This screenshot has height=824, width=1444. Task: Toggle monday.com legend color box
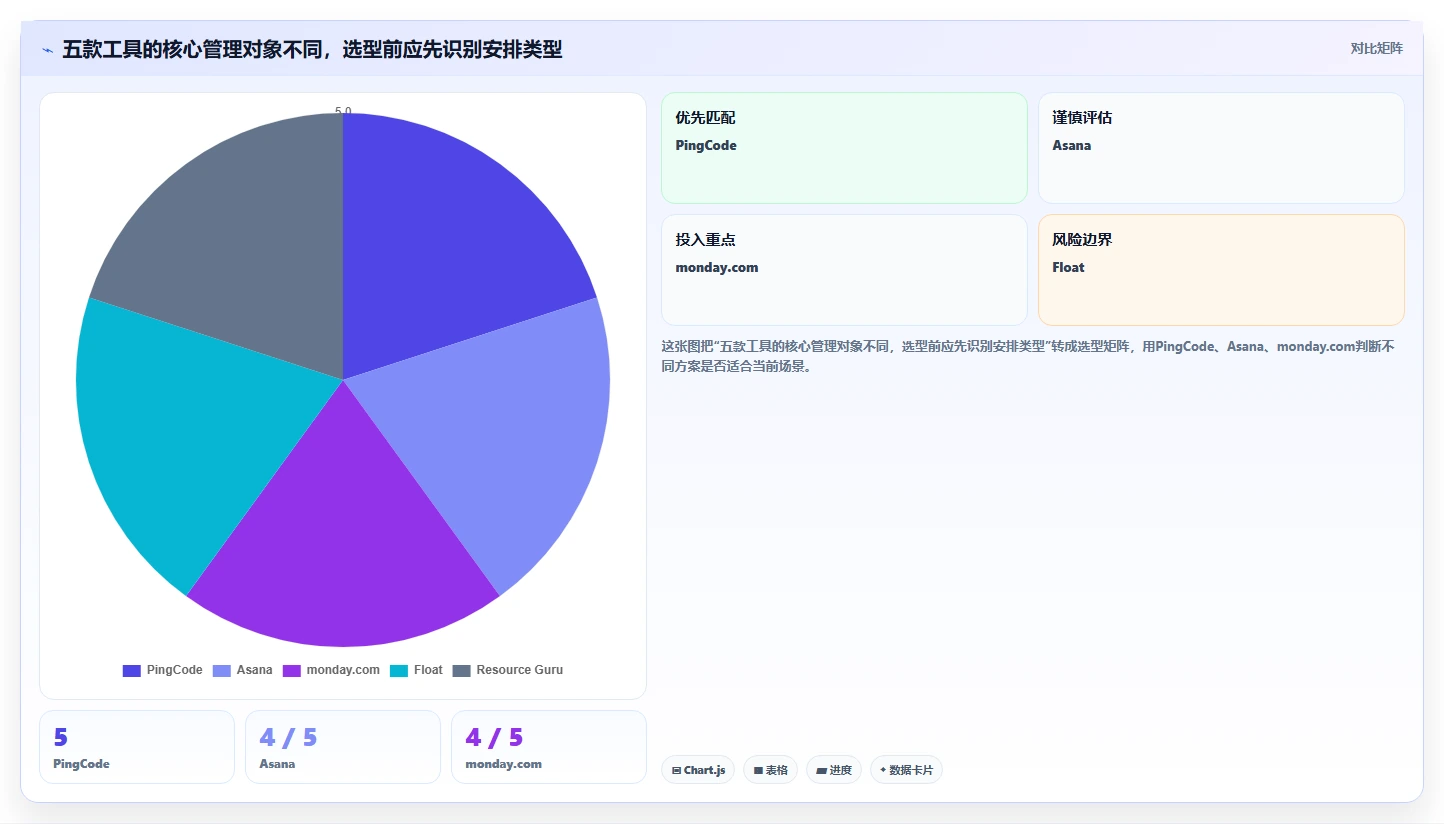(292, 671)
